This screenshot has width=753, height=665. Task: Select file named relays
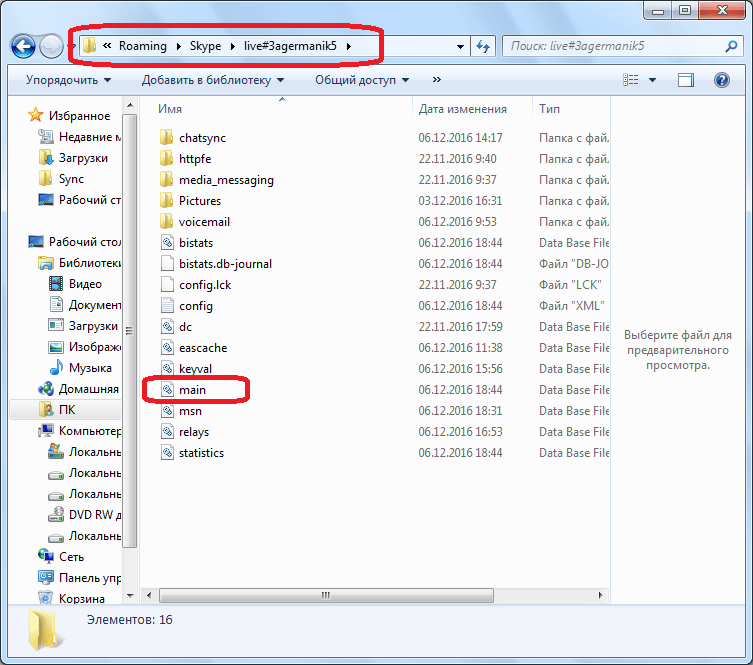coord(194,432)
